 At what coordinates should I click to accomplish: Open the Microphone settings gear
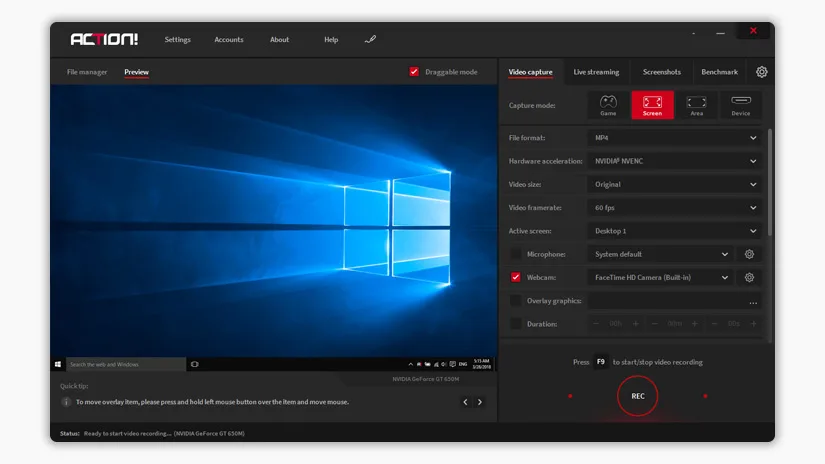tap(749, 254)
